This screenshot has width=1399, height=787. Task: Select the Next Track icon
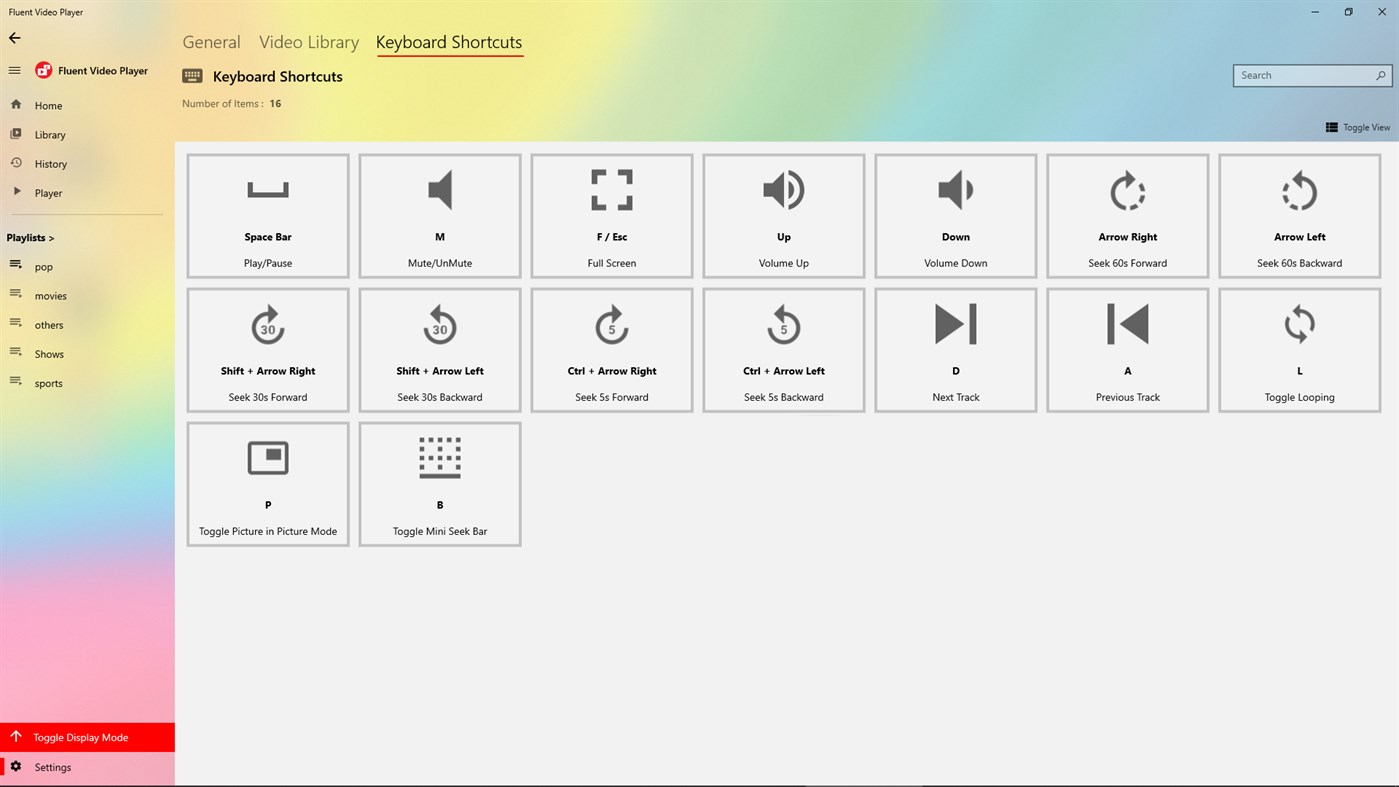pyautogui.click(x=955, y=323)
